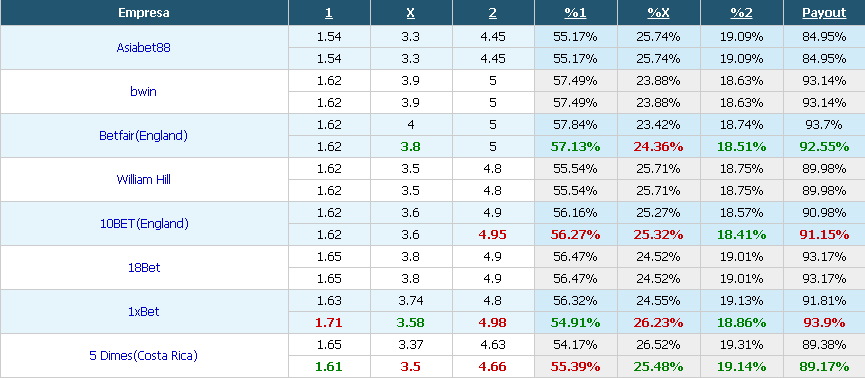Sort by the %1 column header

coord(575,13)
